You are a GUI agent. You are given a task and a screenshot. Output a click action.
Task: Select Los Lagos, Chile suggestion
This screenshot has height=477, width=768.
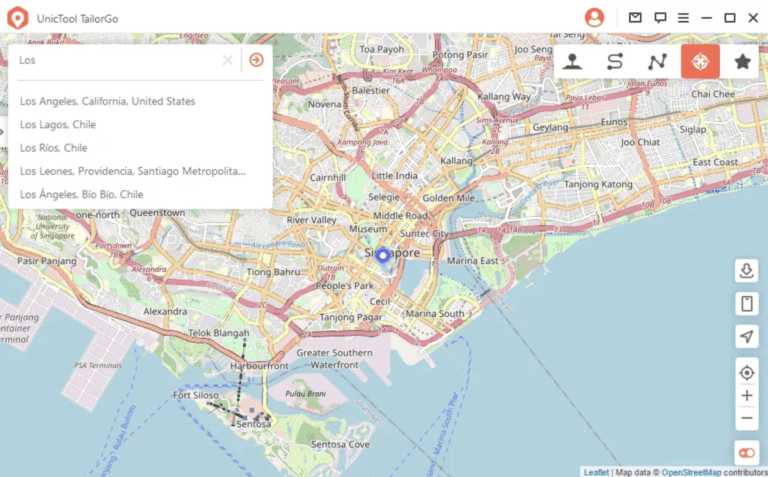tap(58, 124)
